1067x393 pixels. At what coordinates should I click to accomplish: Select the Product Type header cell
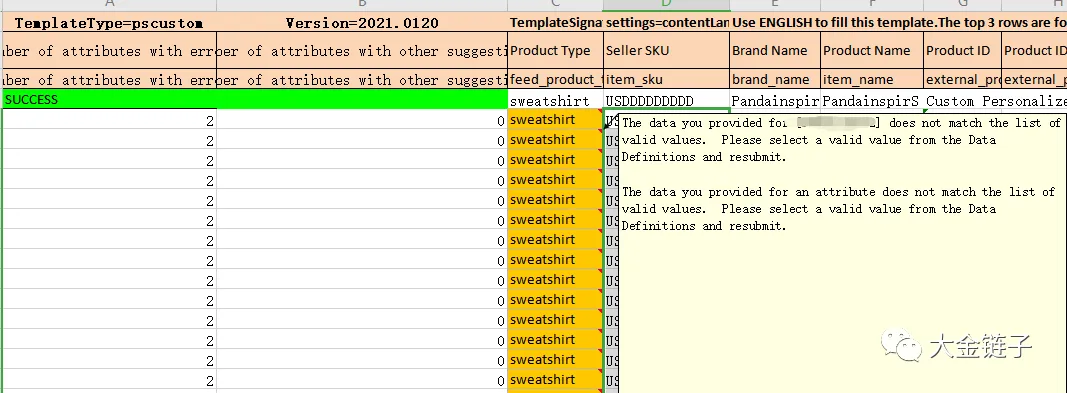click(555, 50)
